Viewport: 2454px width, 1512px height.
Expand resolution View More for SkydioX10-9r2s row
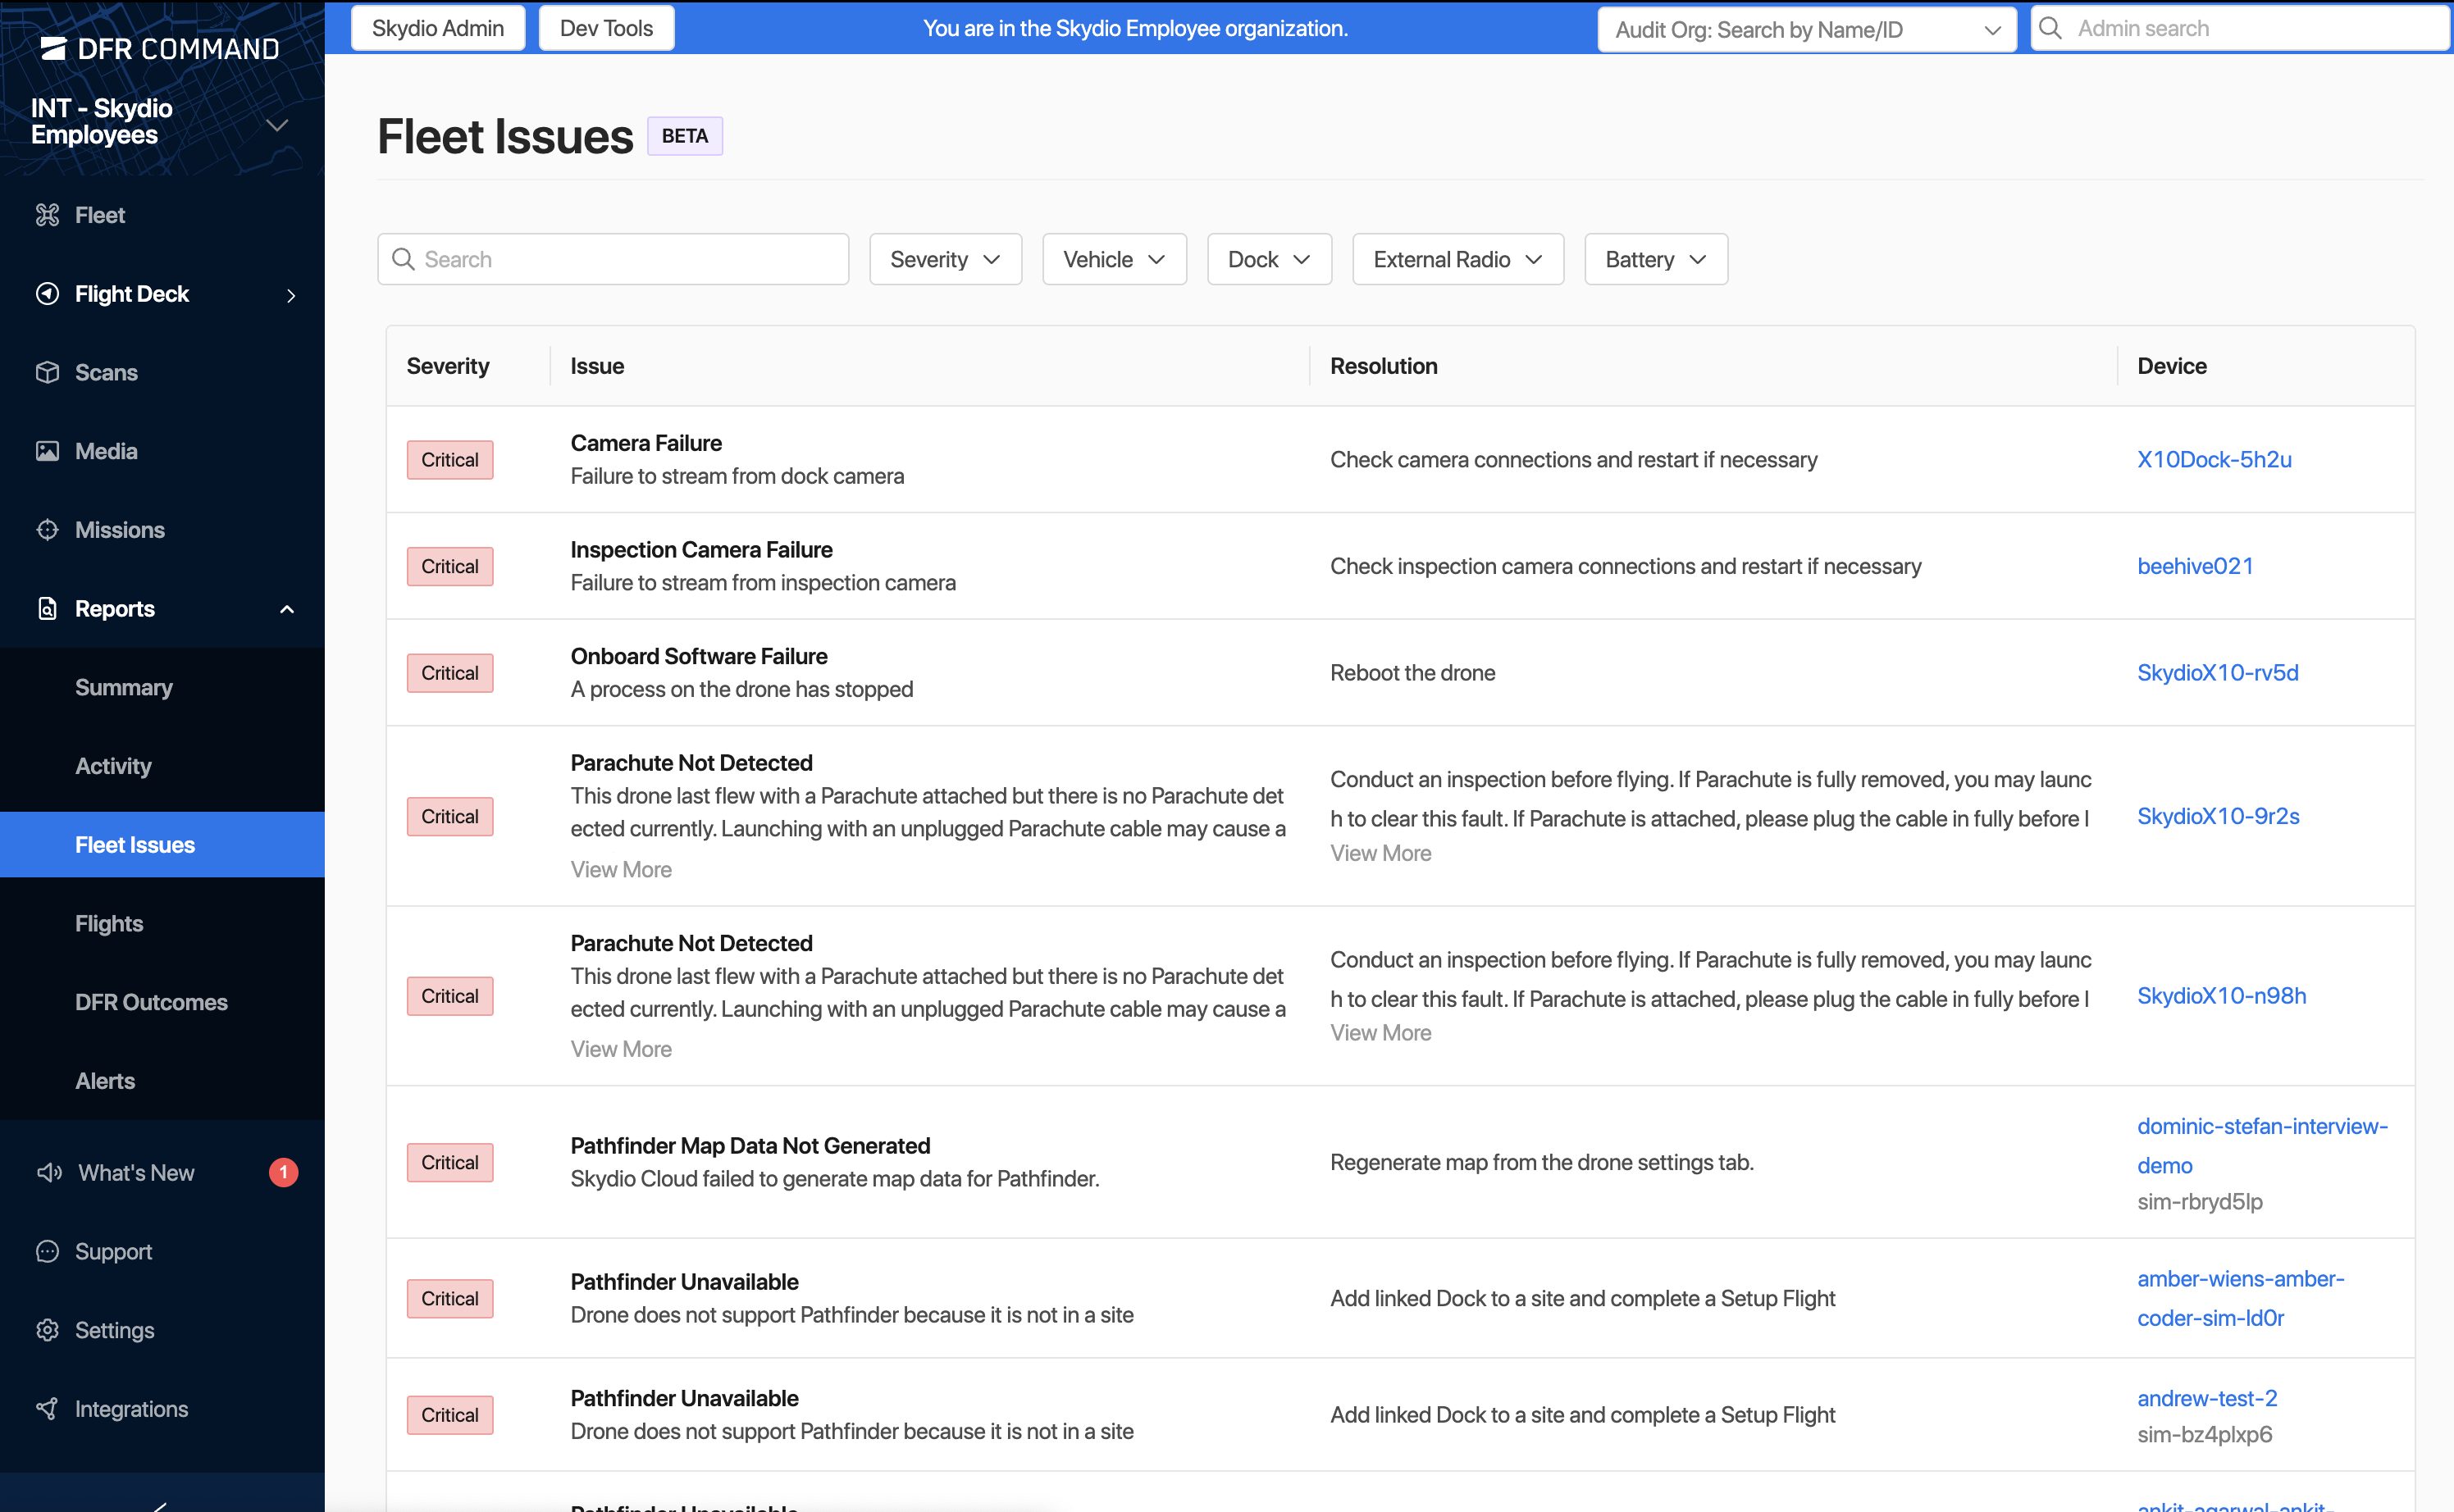pos(1380,853)
